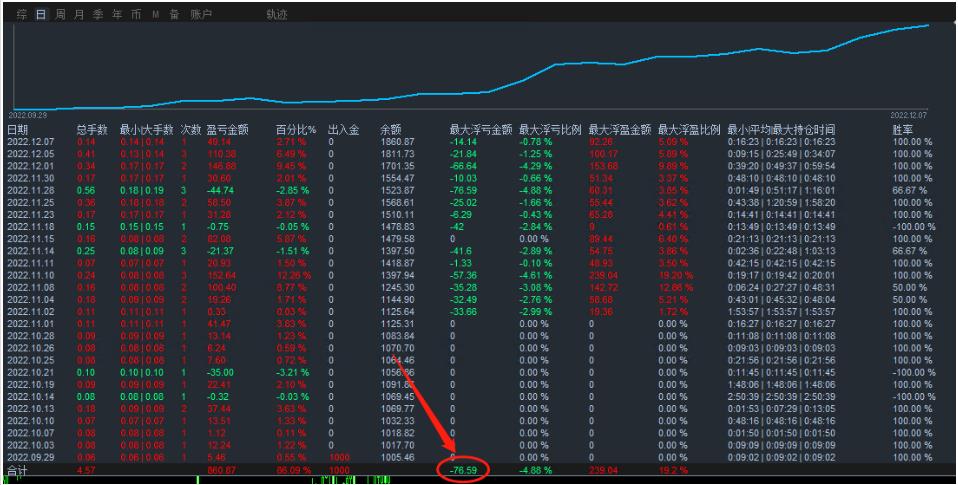Image resolution: width=958 pixels, height=485 pixels.
Task: Select the 日 daily statistics tab
Action: coord(41,15)
